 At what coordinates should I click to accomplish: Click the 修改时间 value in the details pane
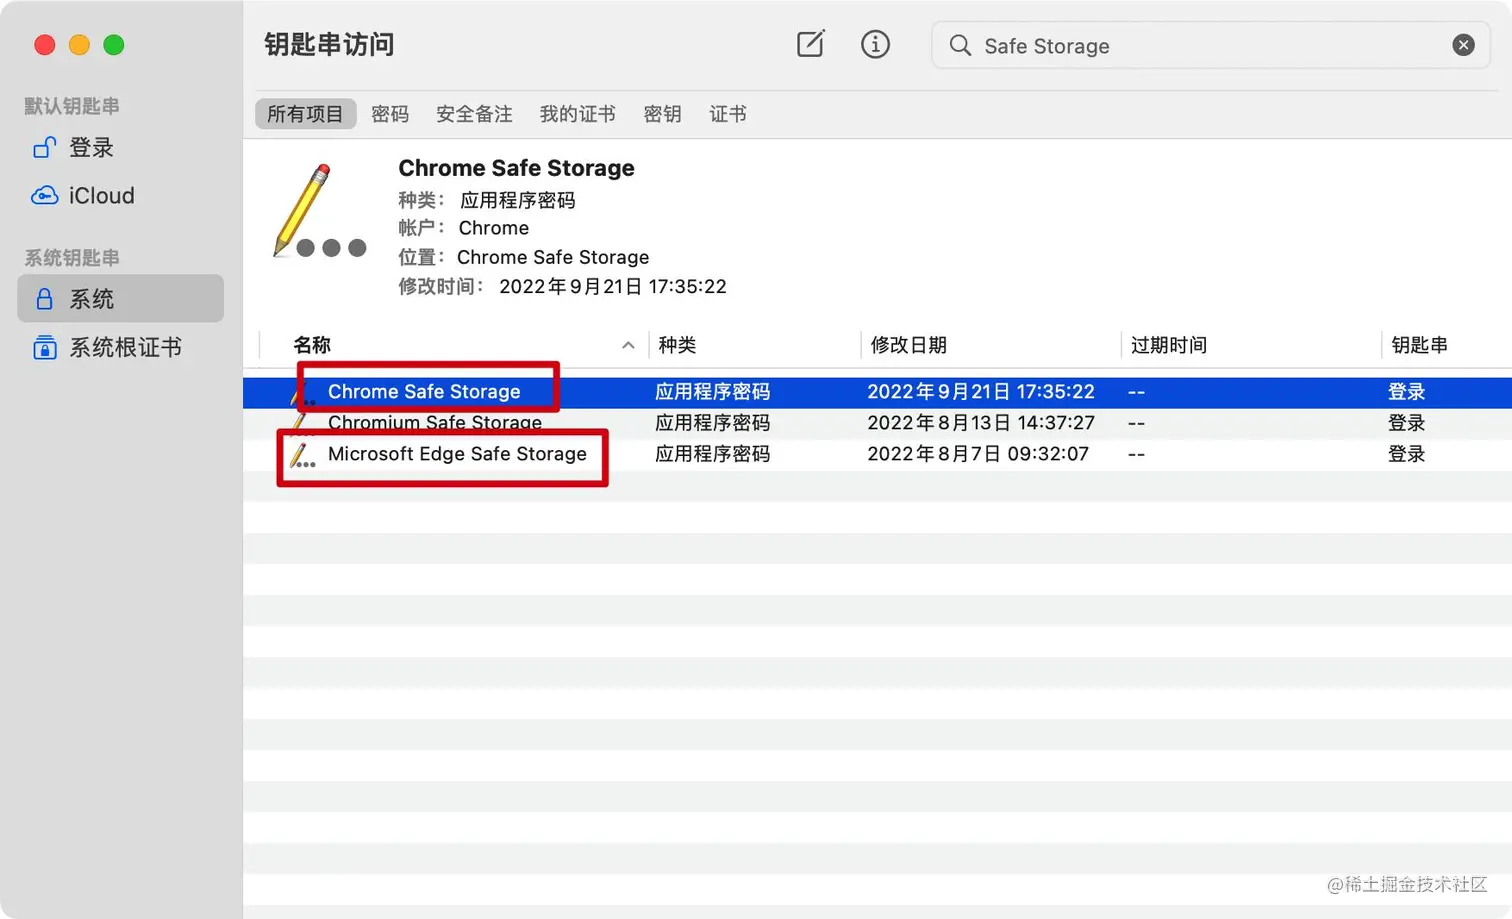click(612, 286)
